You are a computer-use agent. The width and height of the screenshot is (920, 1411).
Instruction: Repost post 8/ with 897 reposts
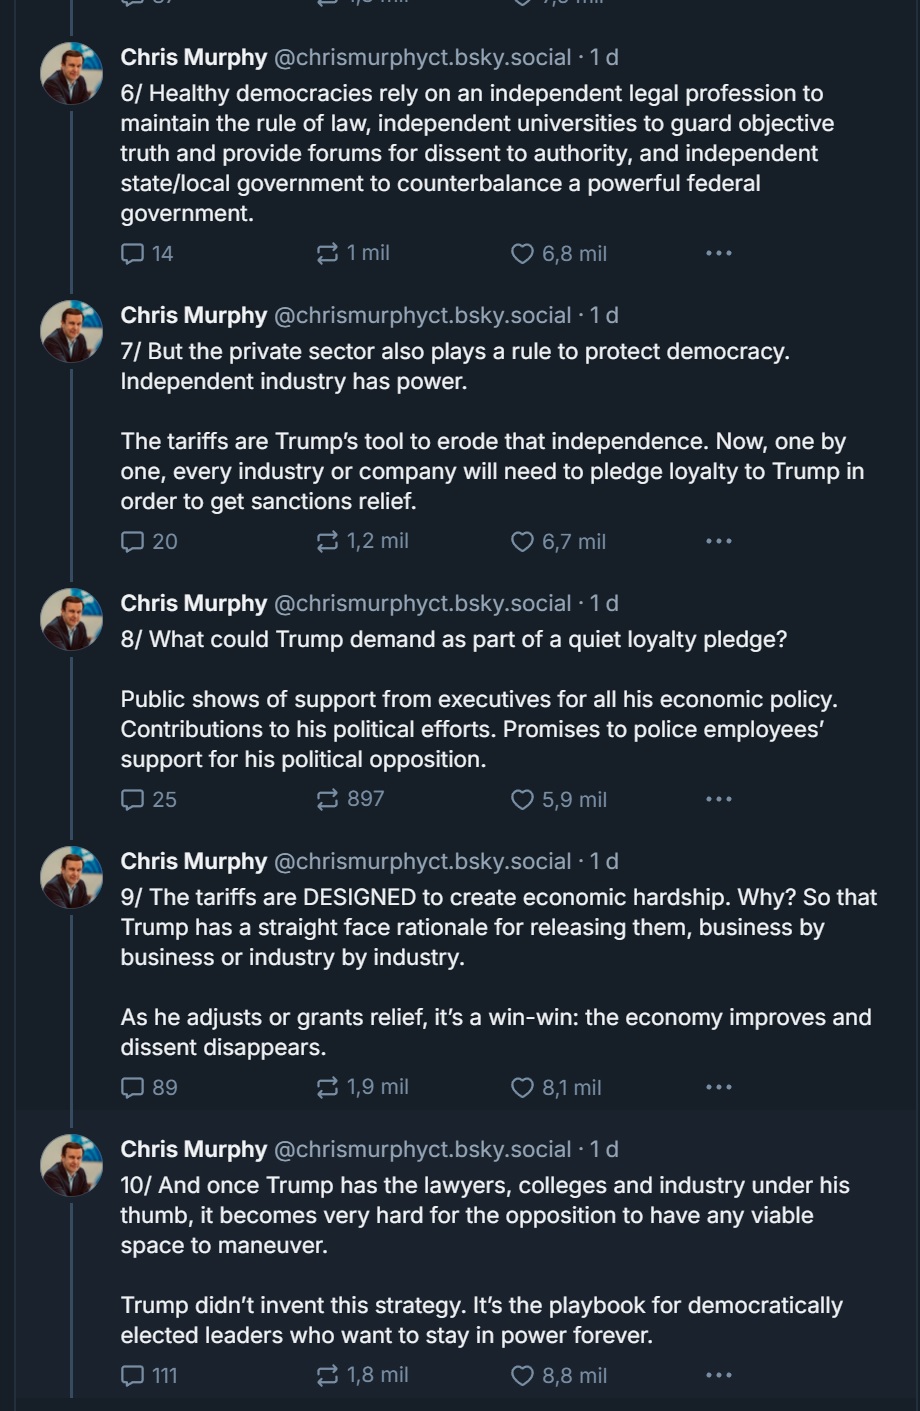pos(328,800)
